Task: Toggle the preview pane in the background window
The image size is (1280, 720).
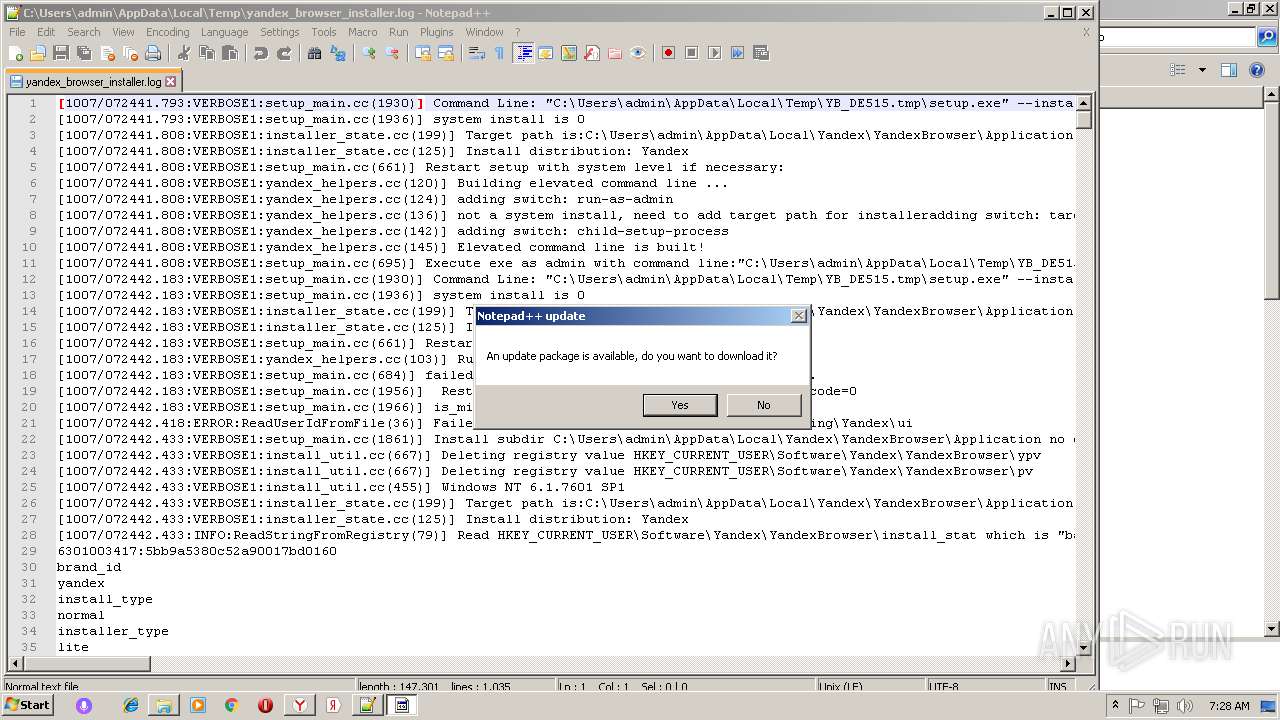Action: pos(1229,70)
